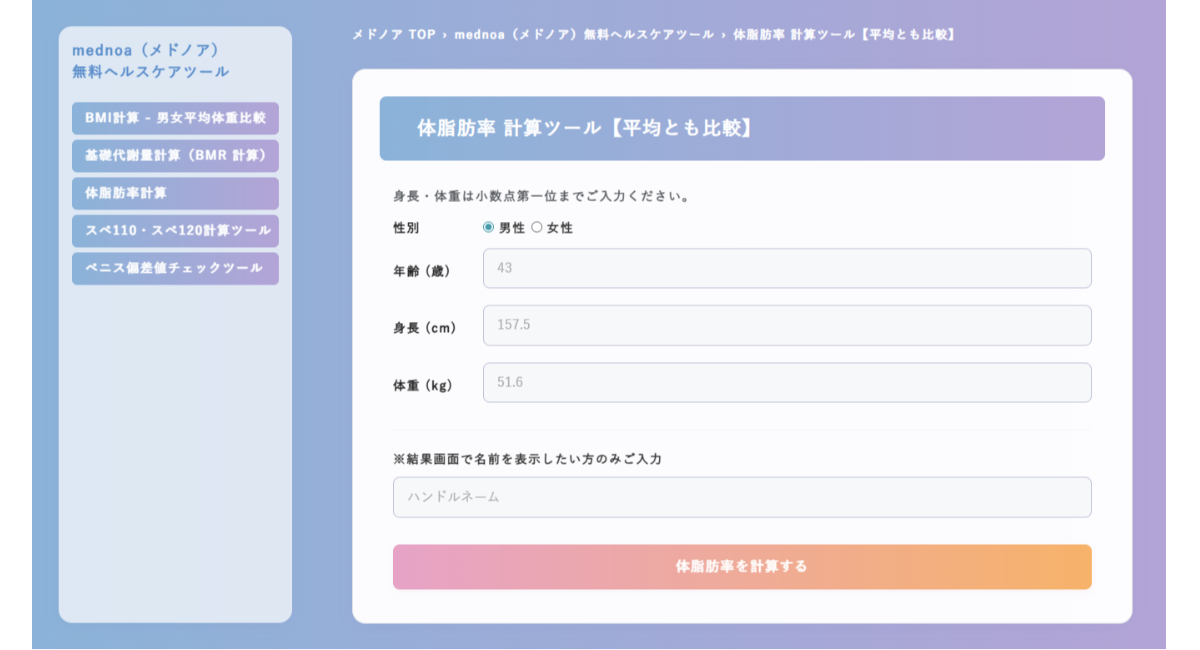Open BMI計算 - 男女平均体重比較 sidebar link
The image size is (1200, 650).
click(175, 118)
